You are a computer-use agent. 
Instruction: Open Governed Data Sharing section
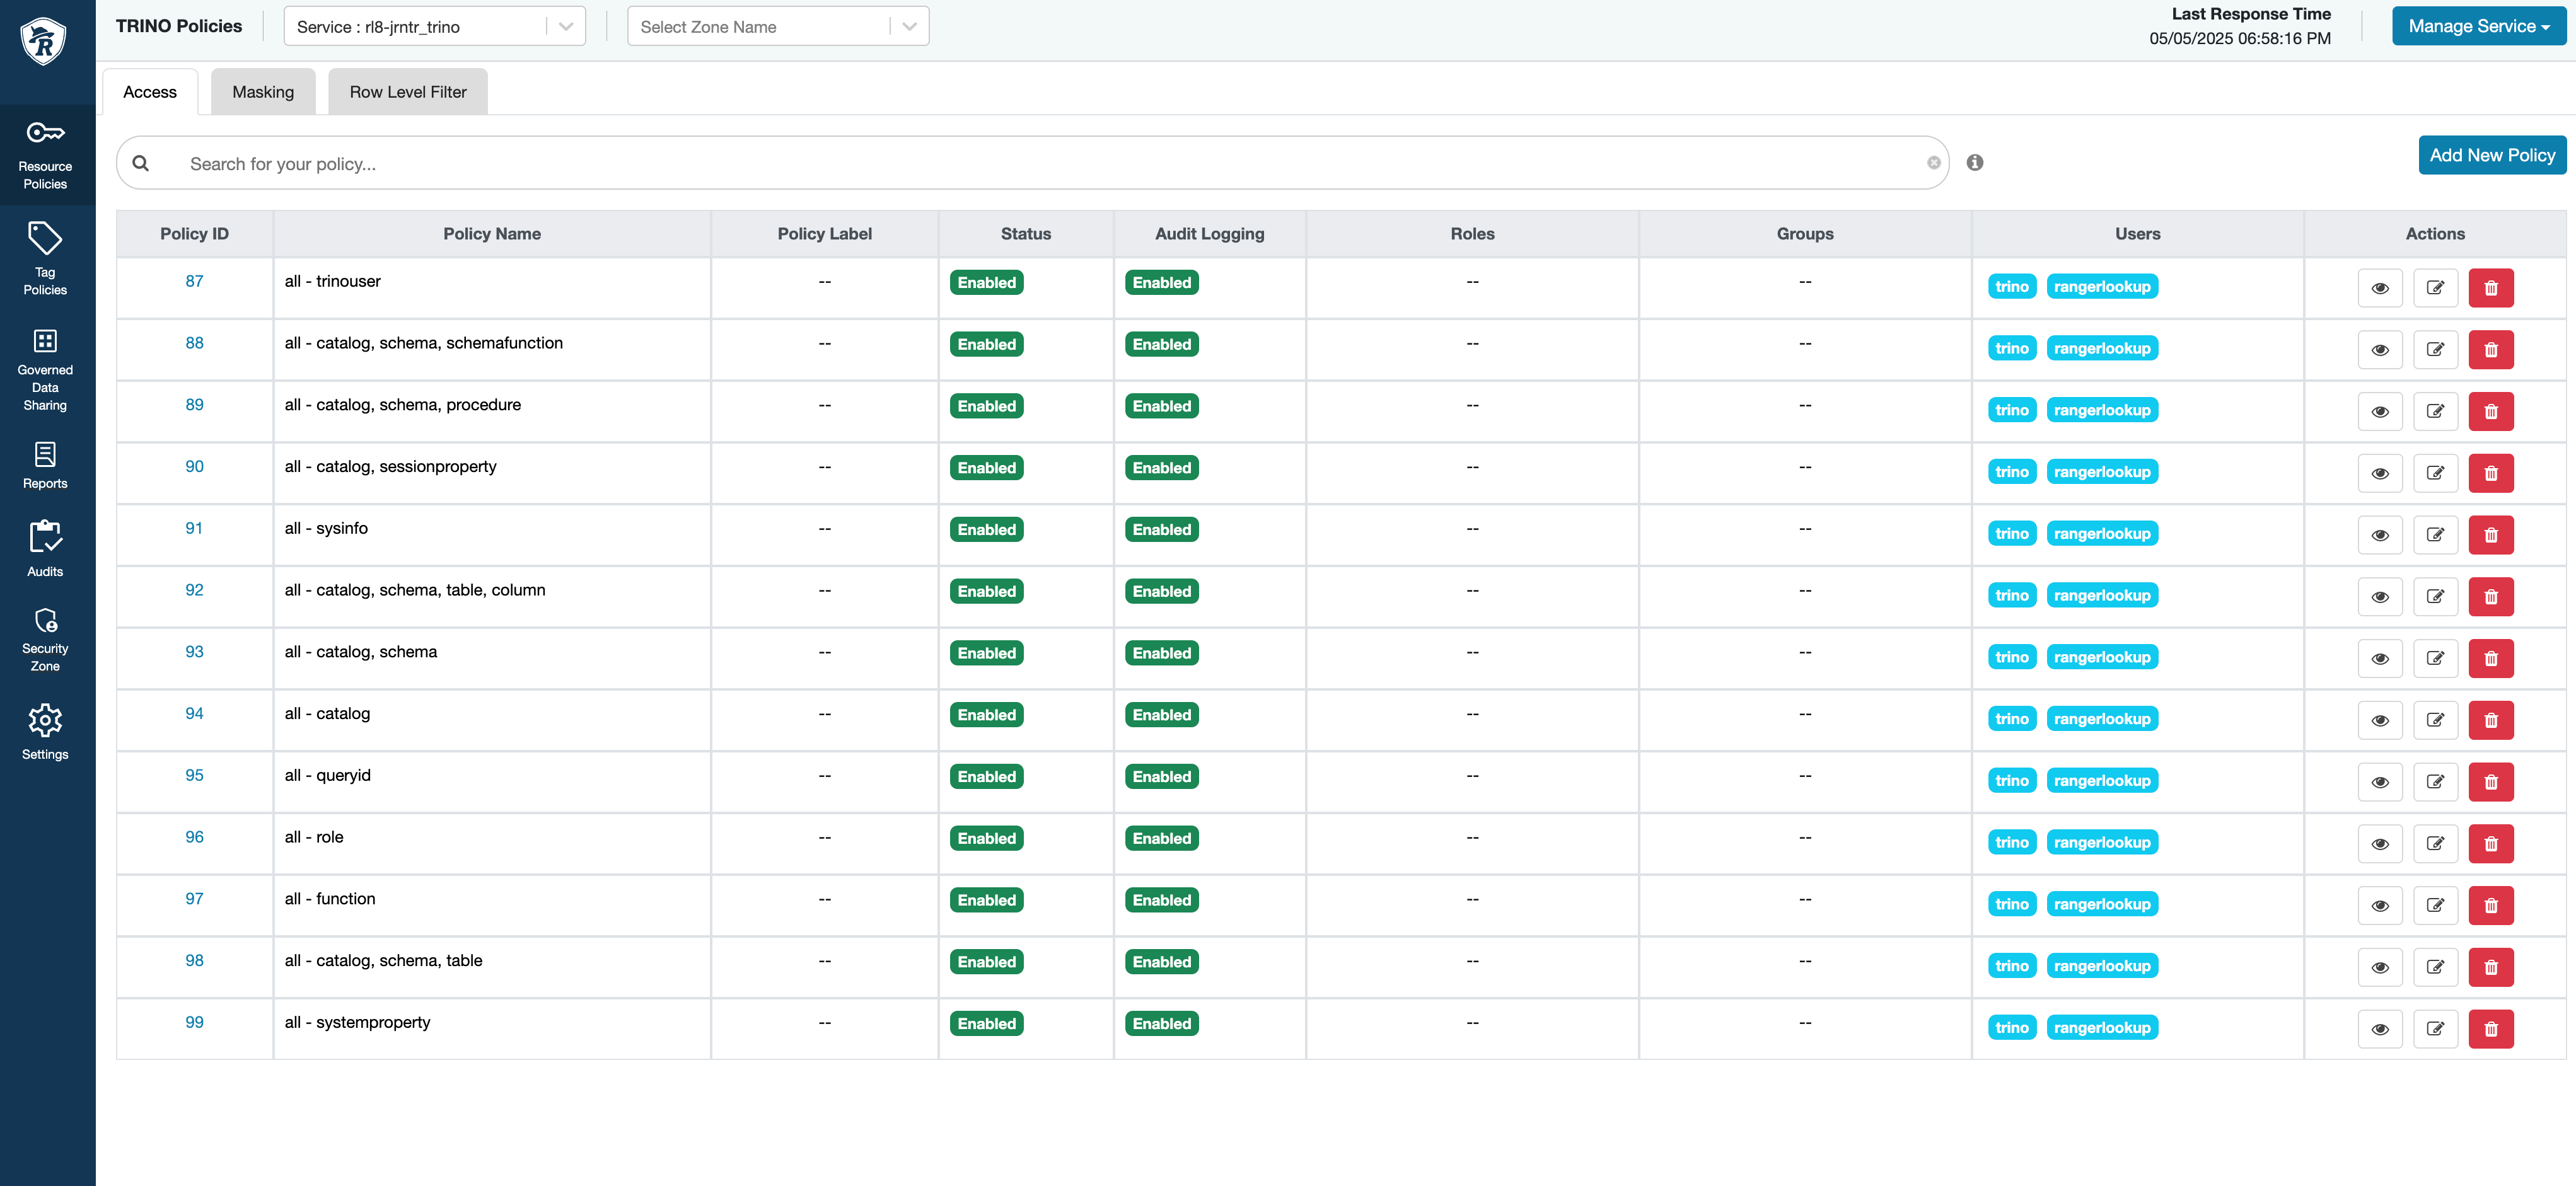coord(45,370)
